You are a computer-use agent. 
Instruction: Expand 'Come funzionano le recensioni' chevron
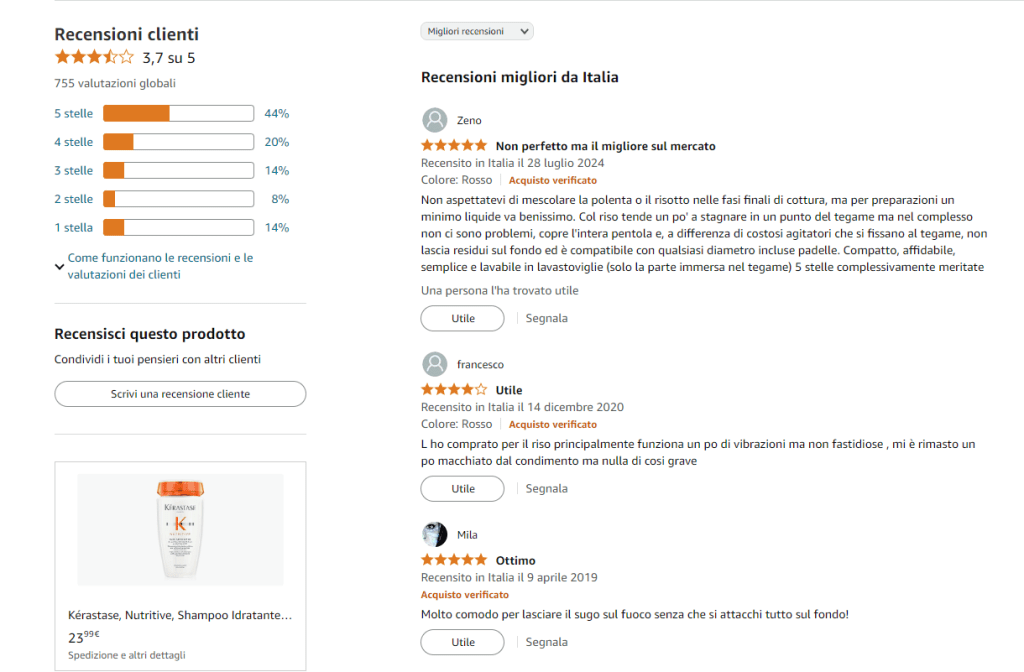[x=60, y=266]
